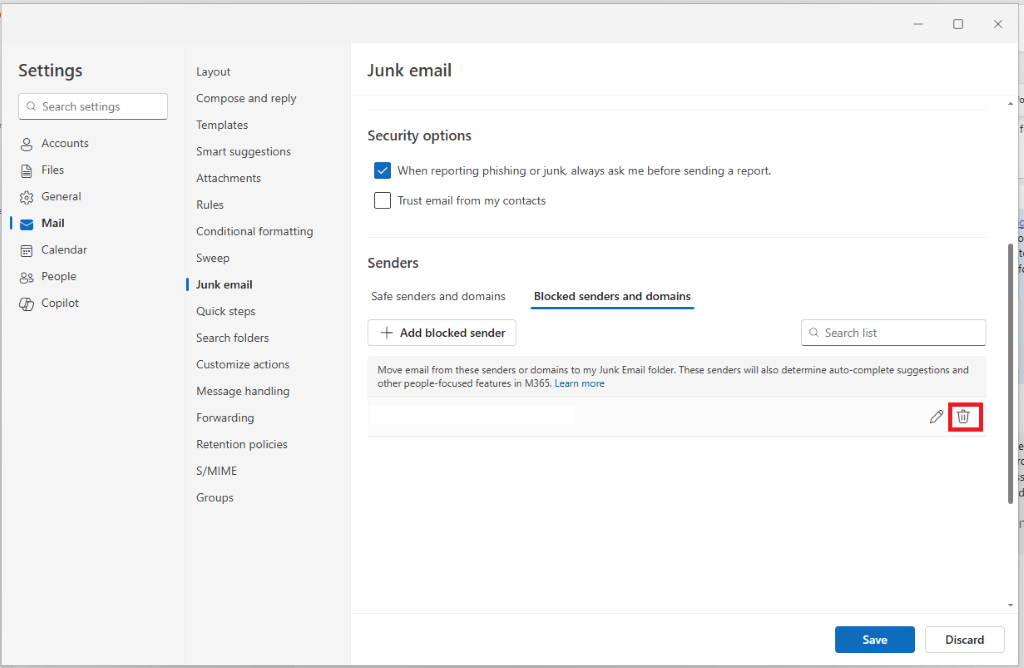Click the Files document icon

tap(26, 170)
